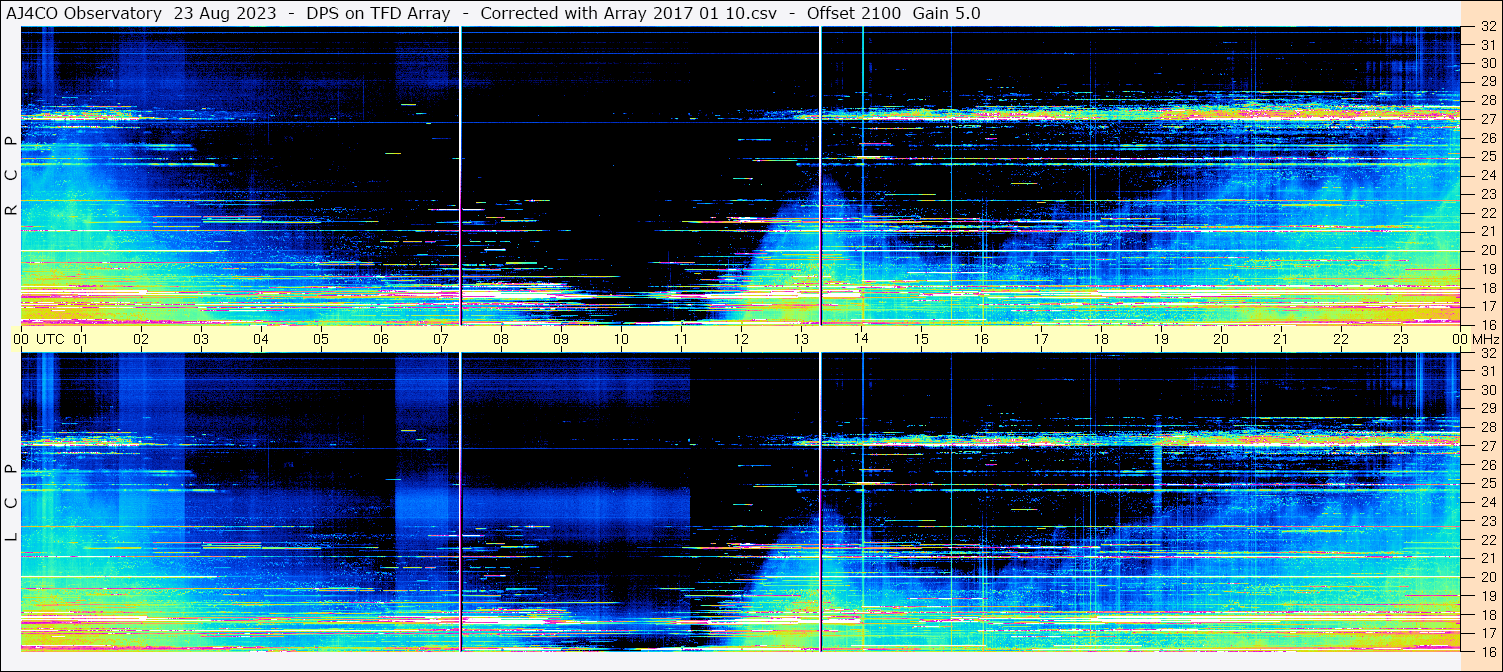Click the 14 hour mark on UTC axis

(860, 339)
